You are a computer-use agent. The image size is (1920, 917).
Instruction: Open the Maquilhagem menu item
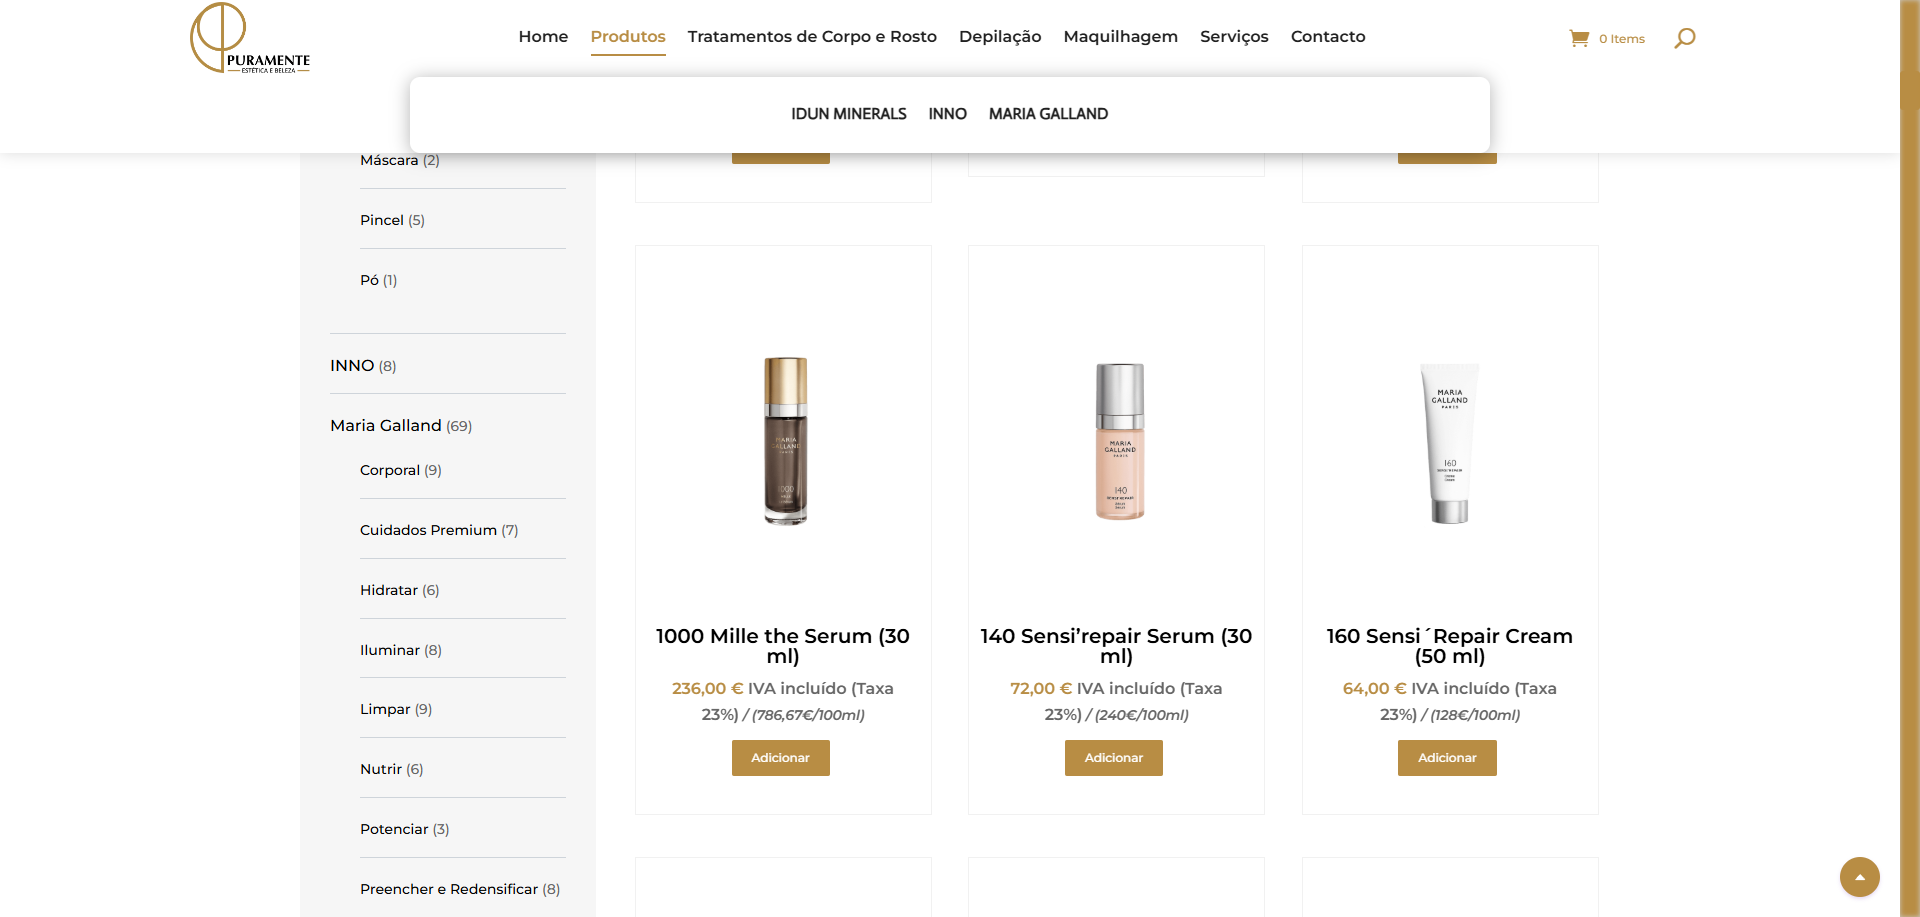click(x=1120, y=36)
